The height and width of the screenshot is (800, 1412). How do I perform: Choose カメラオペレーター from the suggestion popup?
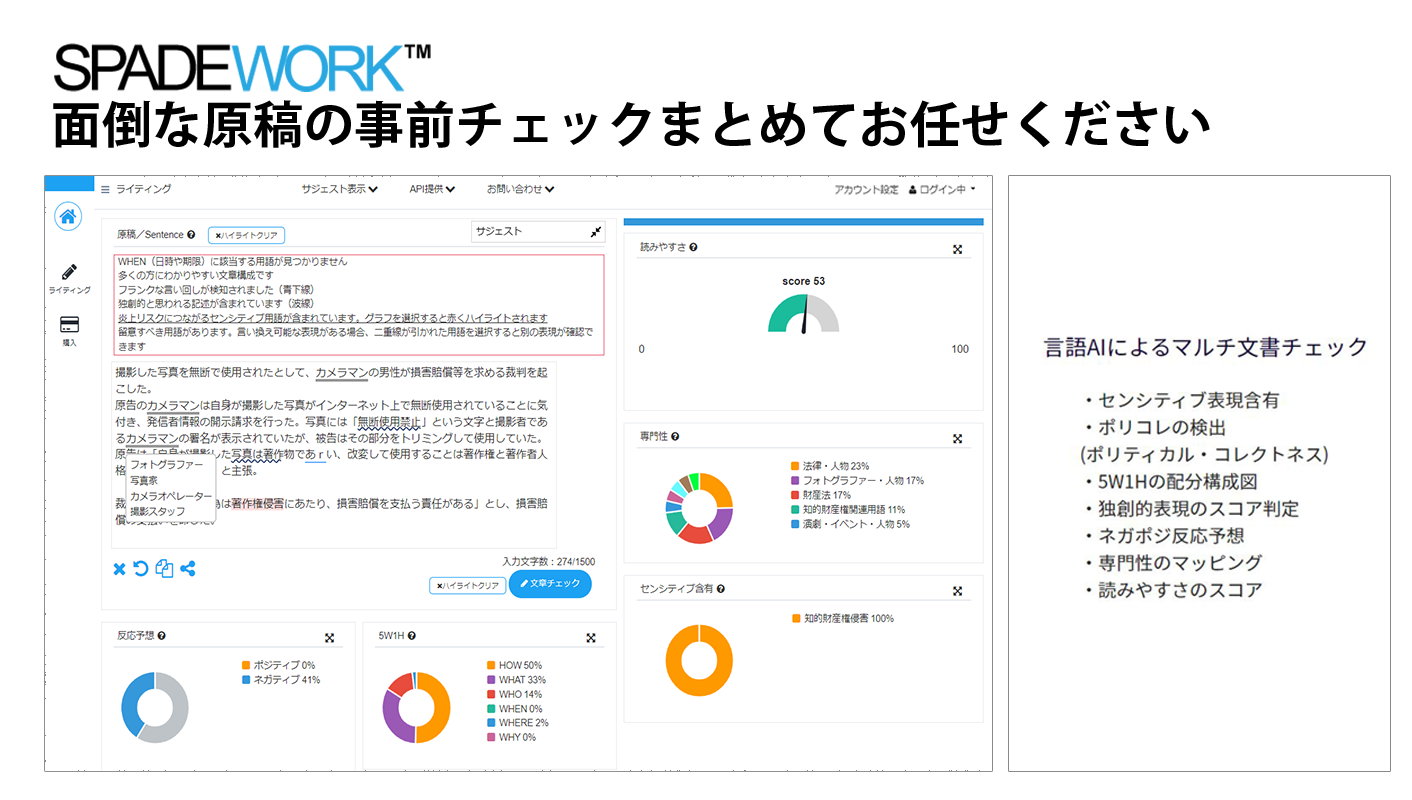[x=171, y=496]
